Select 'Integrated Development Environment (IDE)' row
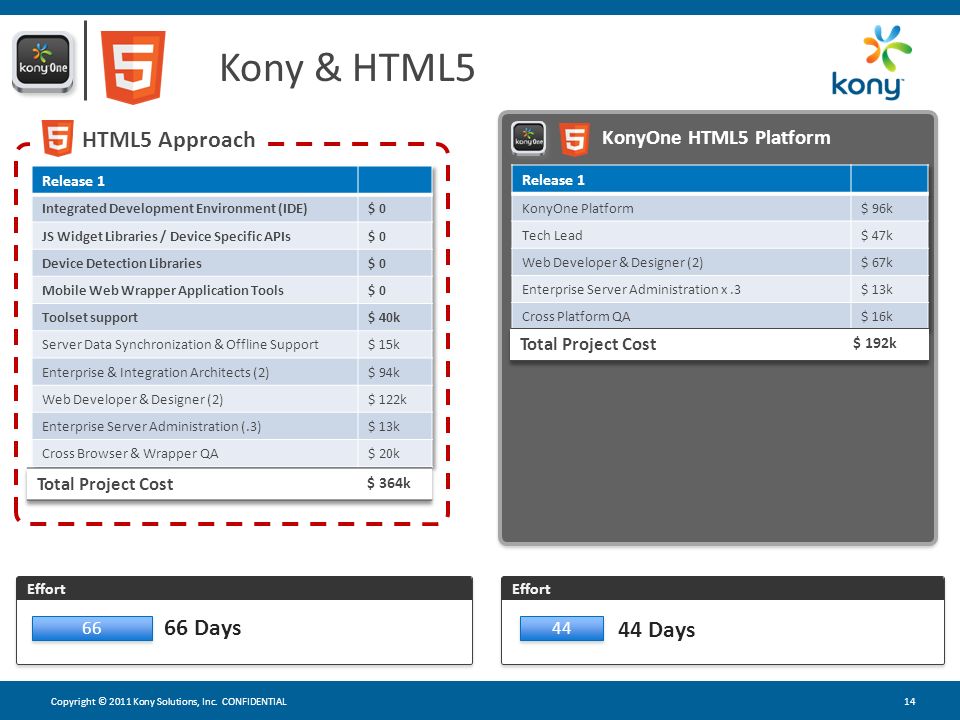Image resolution: width=960 pixels, height=720 pixels. (x=232, y=208)
